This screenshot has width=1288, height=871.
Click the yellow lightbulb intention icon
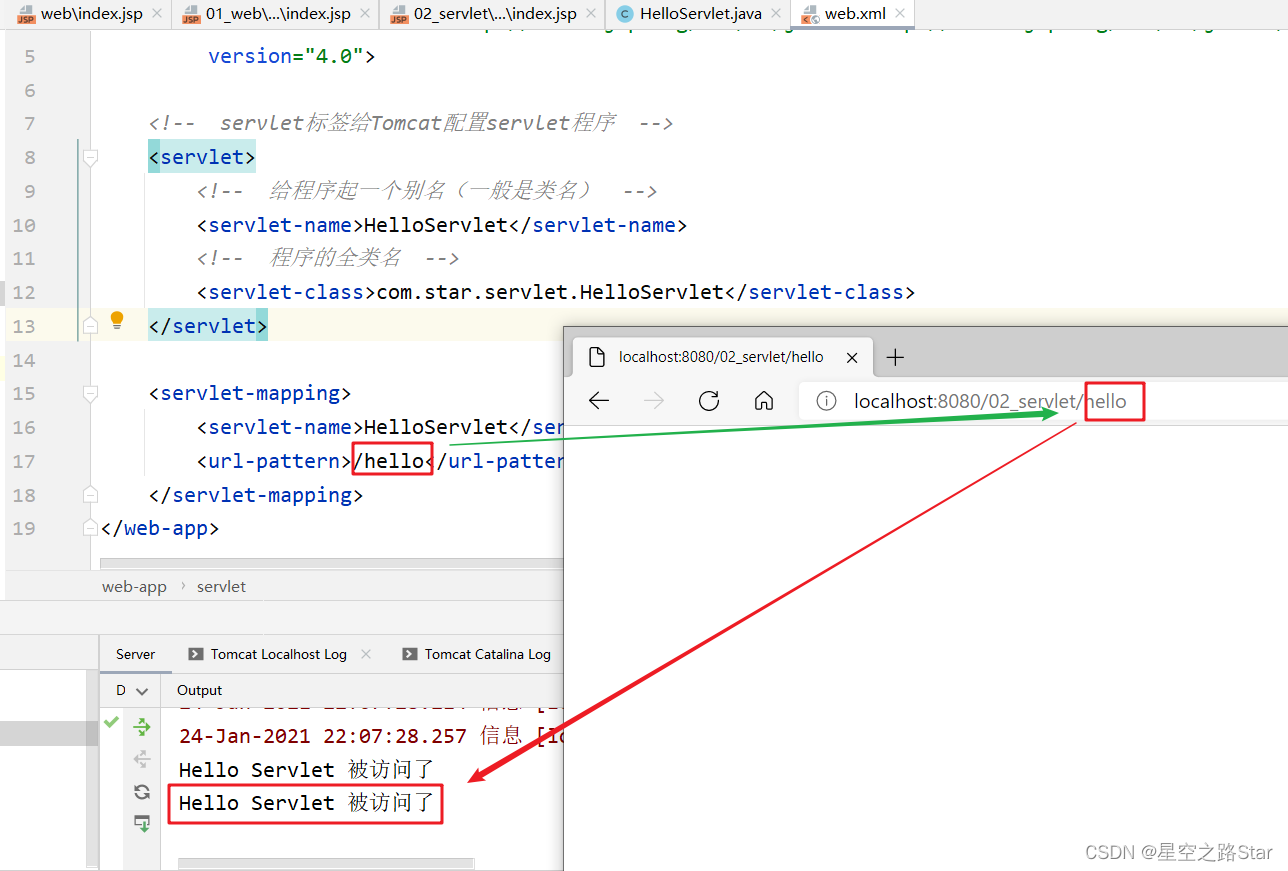tap(117, 320)
